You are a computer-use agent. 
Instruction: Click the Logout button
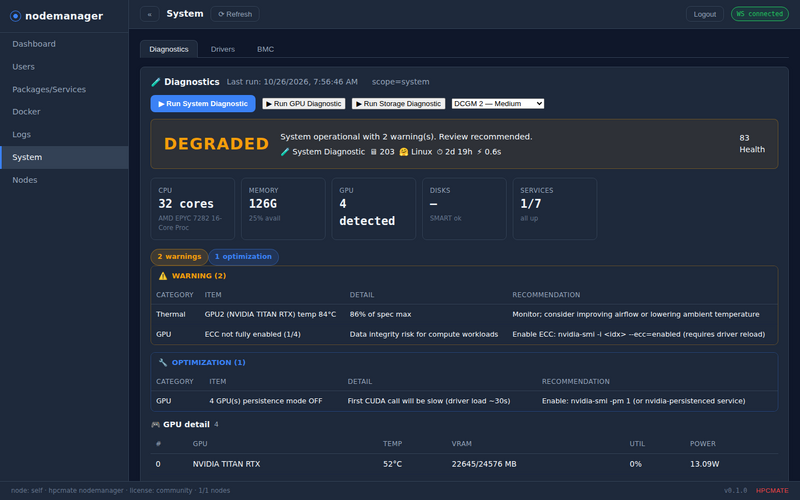705,14
